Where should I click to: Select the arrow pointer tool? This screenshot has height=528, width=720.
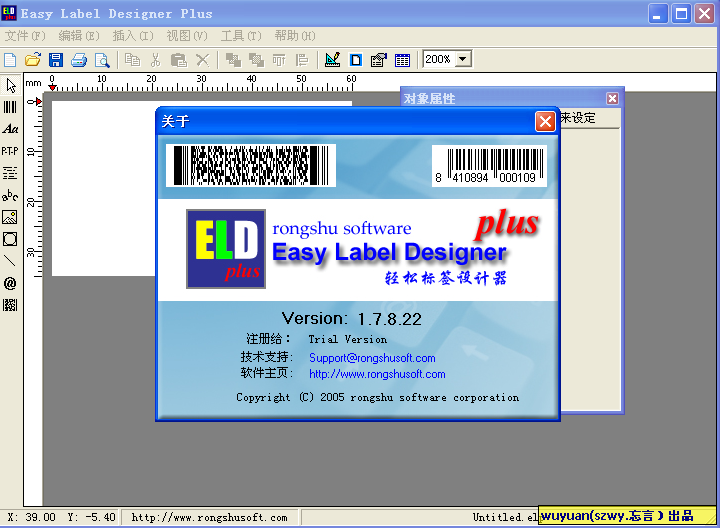11,85
